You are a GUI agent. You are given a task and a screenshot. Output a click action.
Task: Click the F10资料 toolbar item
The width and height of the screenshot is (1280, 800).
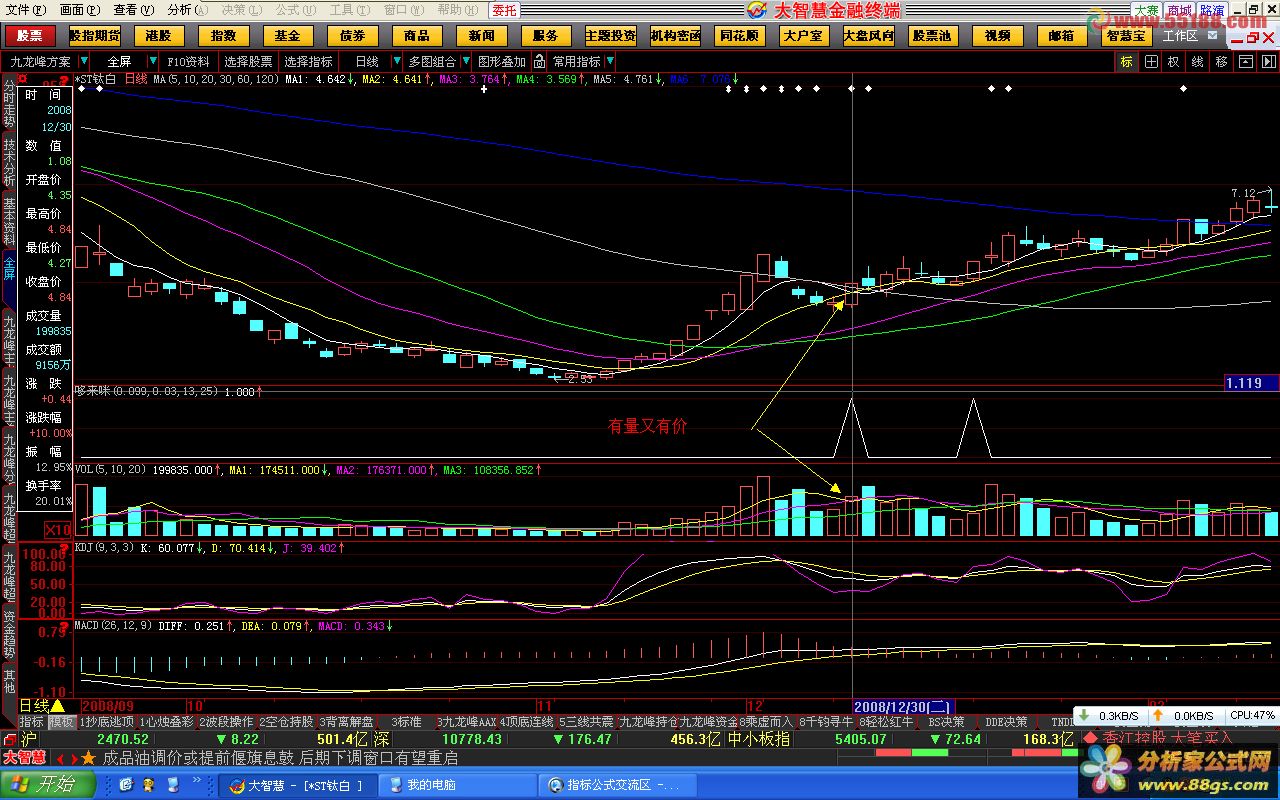pyautogui.click(x=190, y=61)
